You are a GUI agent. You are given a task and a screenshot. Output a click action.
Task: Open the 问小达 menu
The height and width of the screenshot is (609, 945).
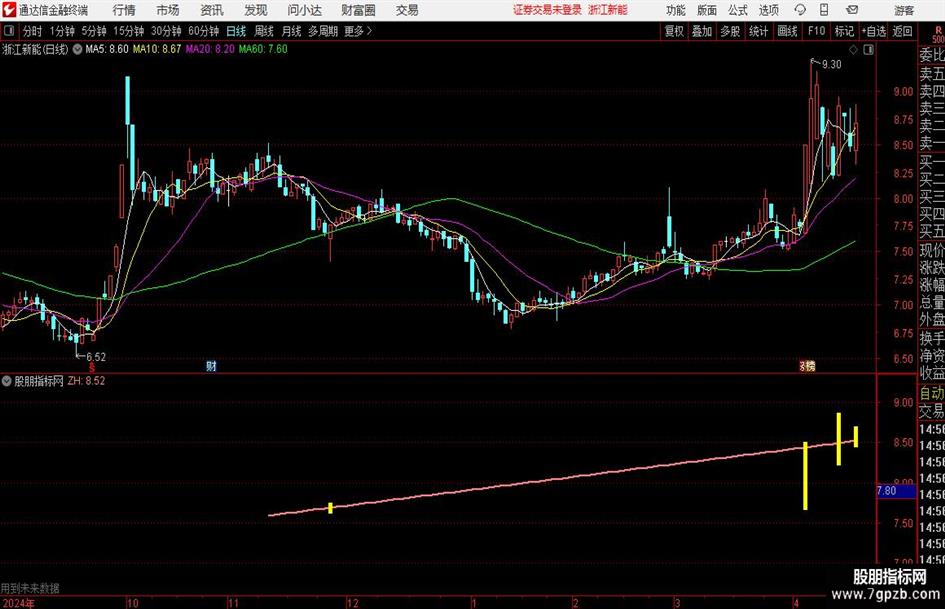tap(304, 10)
